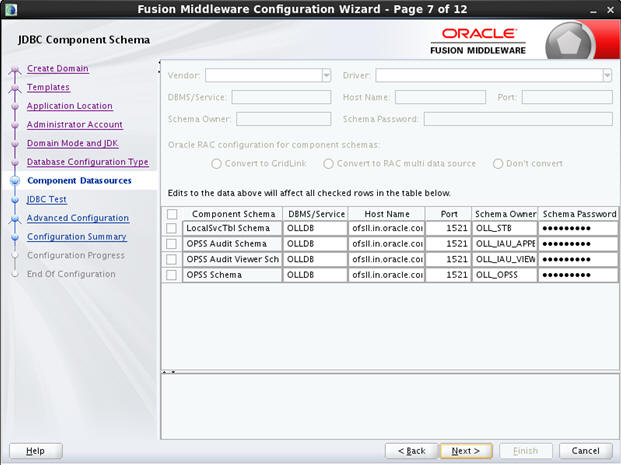Click the Schema Owner column header

coord(505,214)
